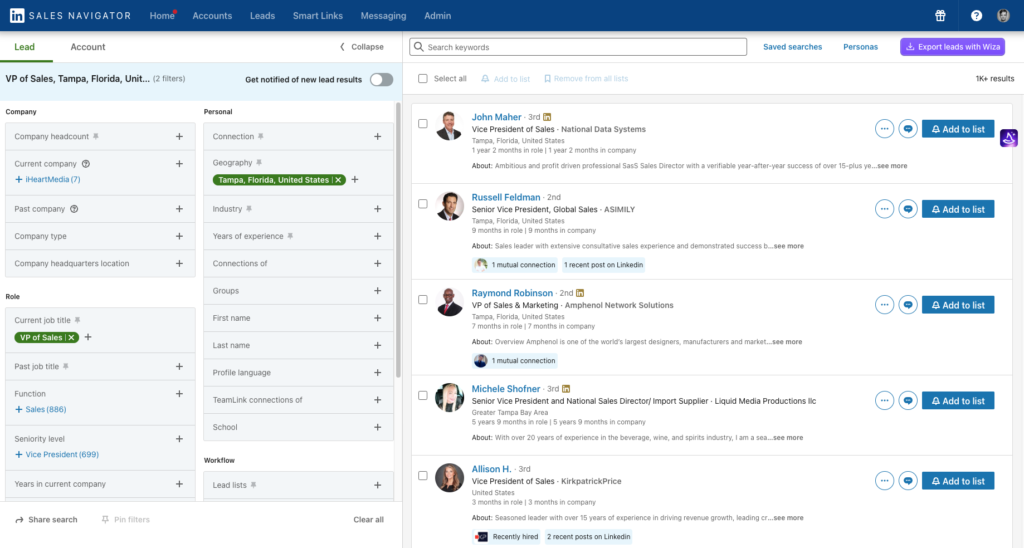Add another current job title filter
Viewport: 1024px width, 548px height.
88,337
